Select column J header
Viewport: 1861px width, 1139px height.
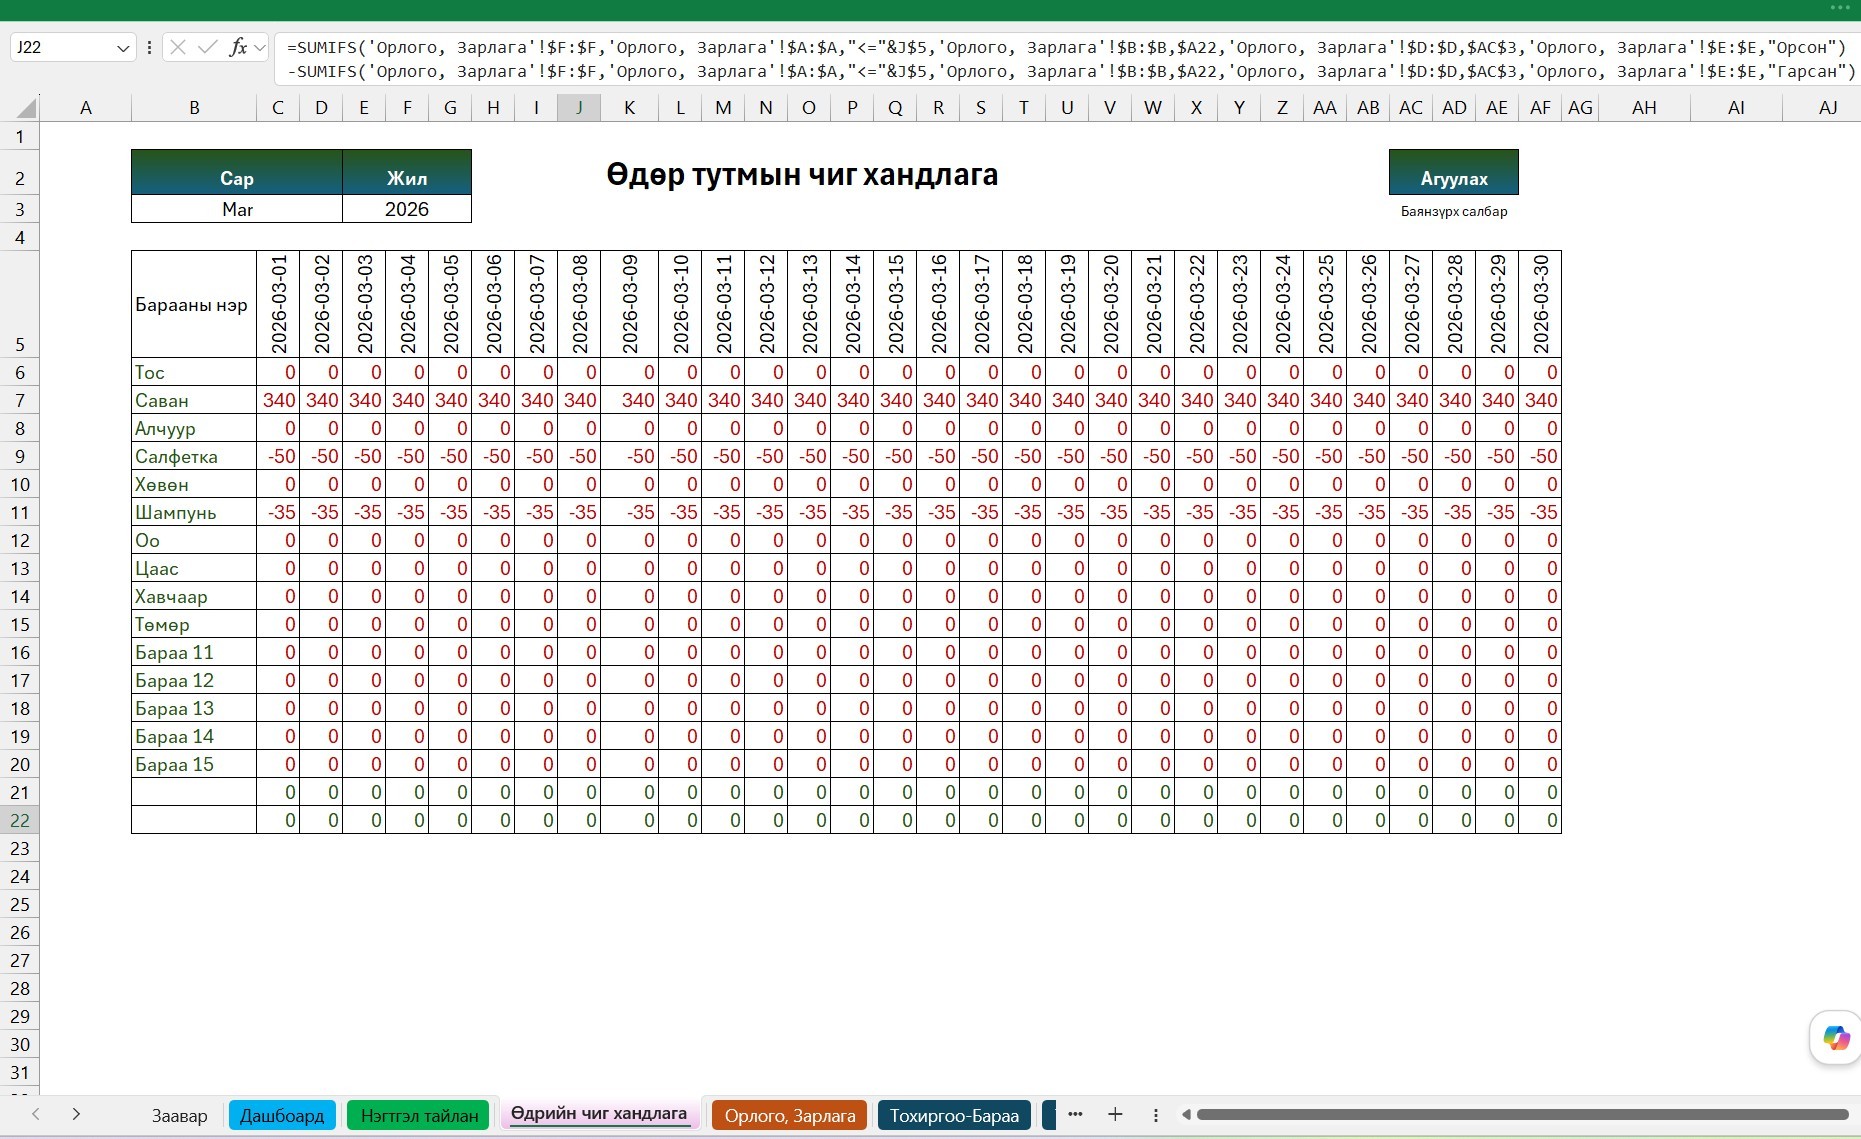coord(579,108)
